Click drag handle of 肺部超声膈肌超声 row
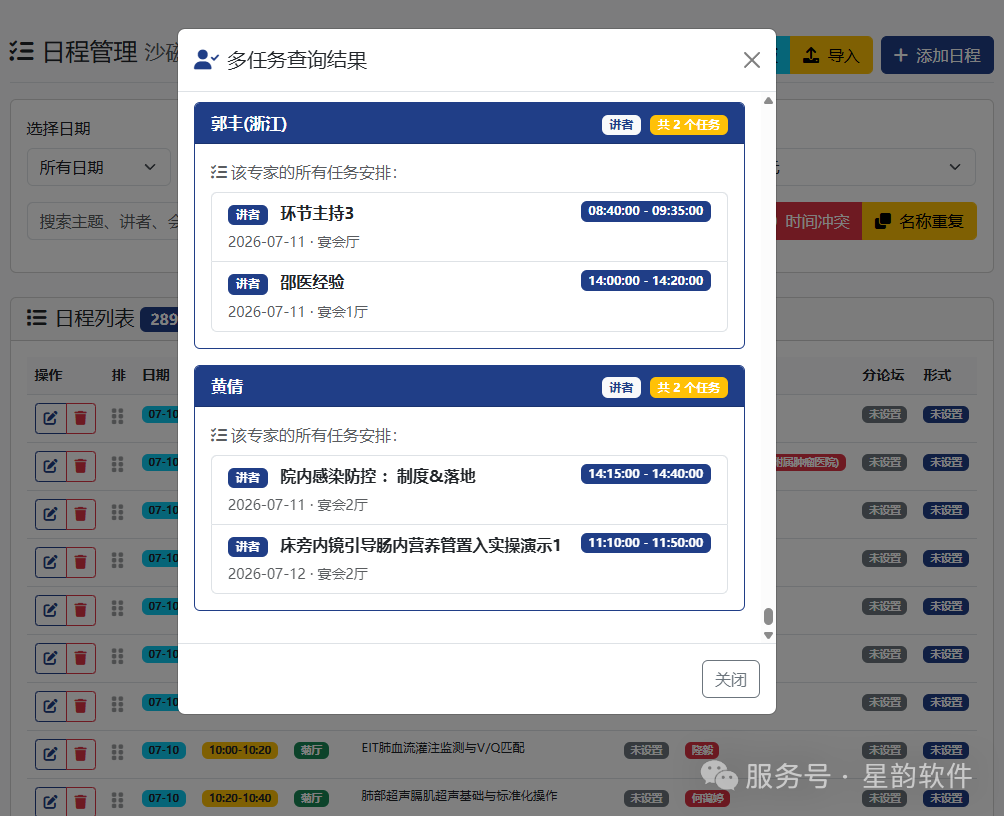 (x=117, y=800)
